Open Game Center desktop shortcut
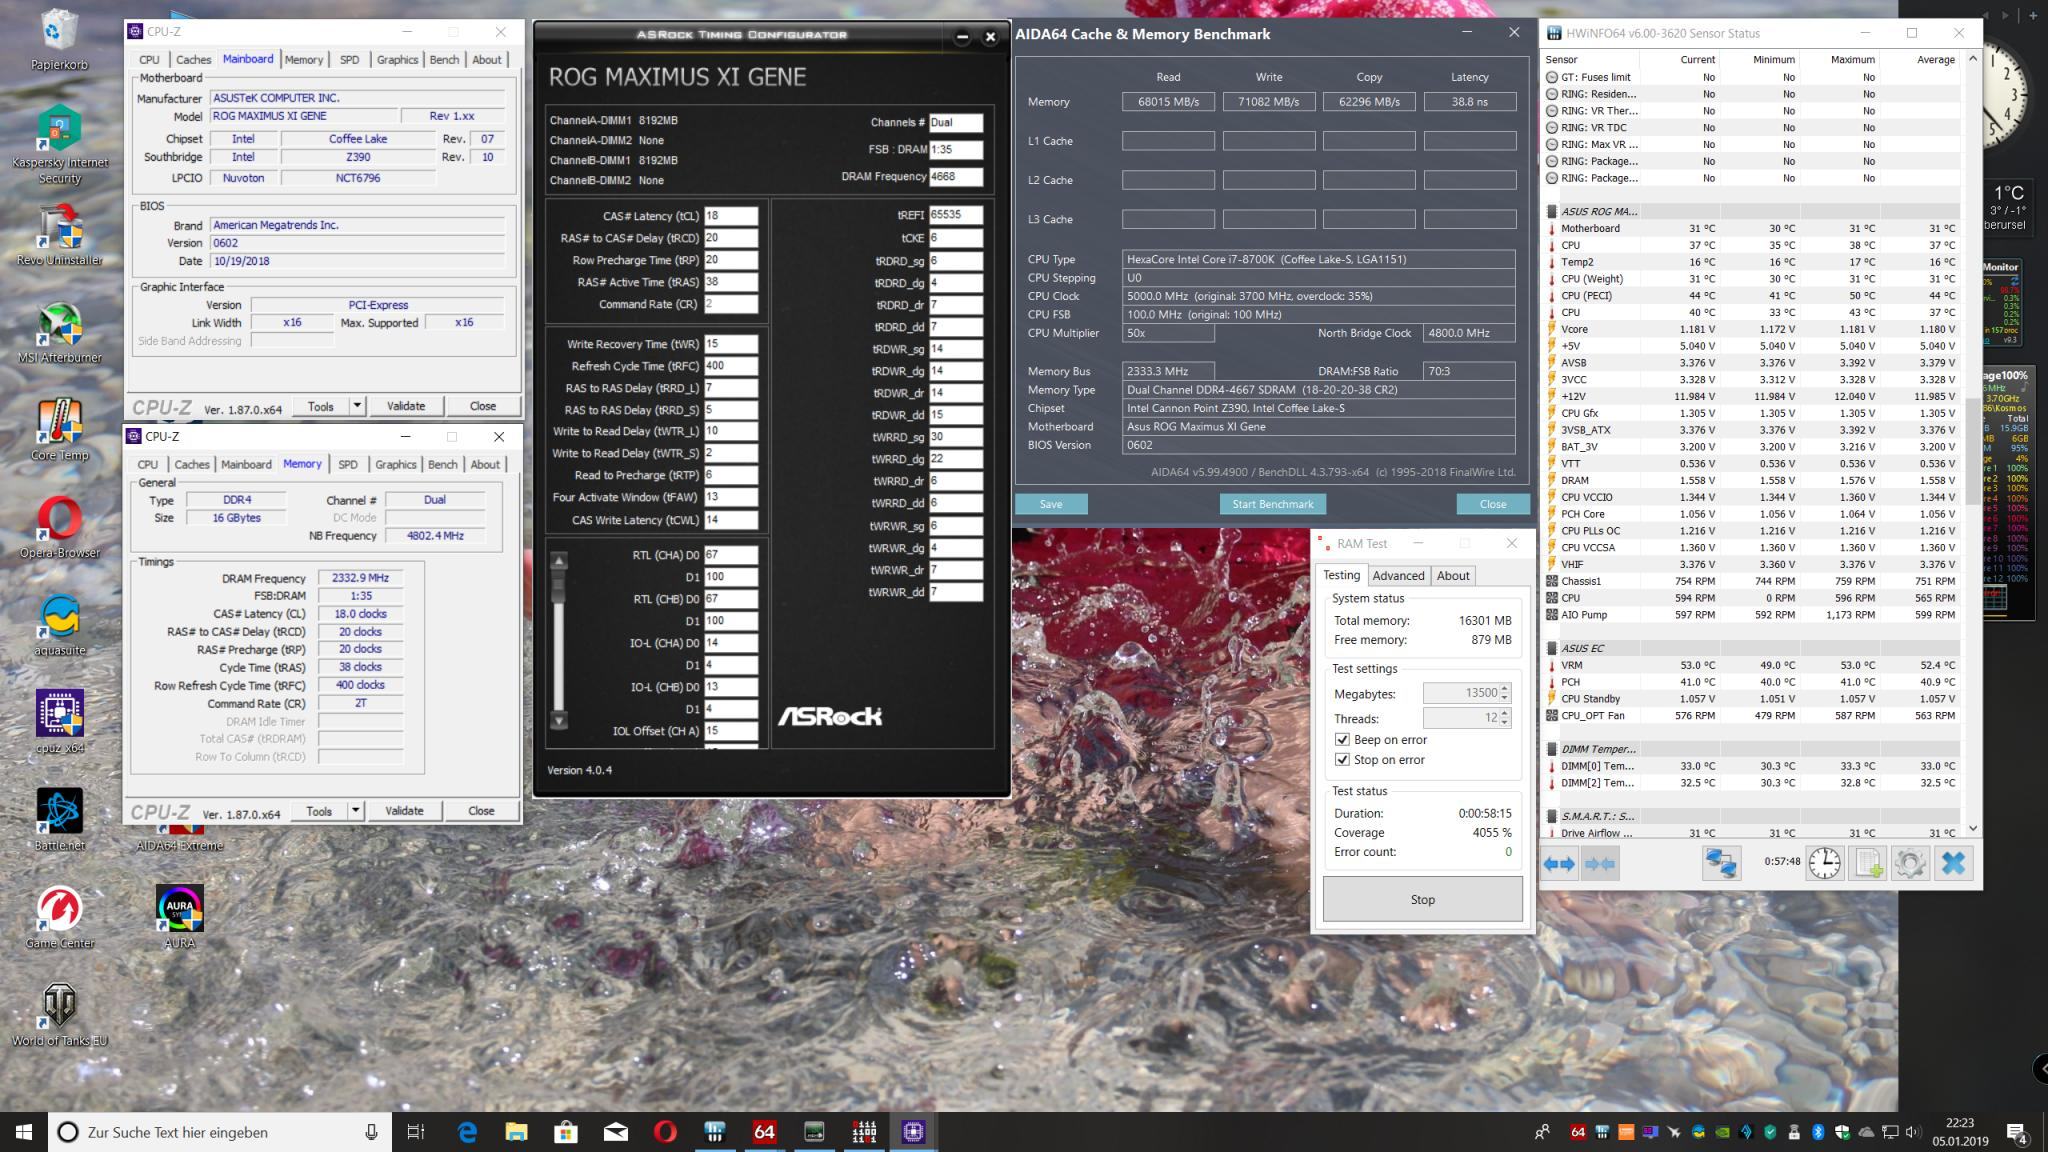This screenshot has height=1152, width=2048. (60, 918)
